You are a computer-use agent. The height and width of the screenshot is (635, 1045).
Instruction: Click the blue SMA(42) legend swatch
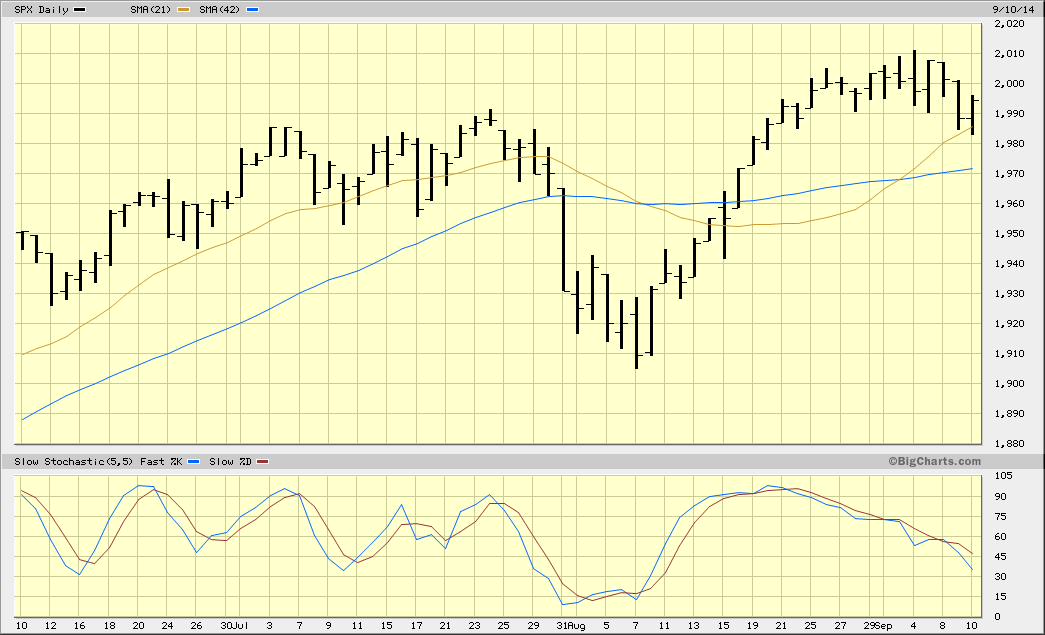[x=253, y=10]
